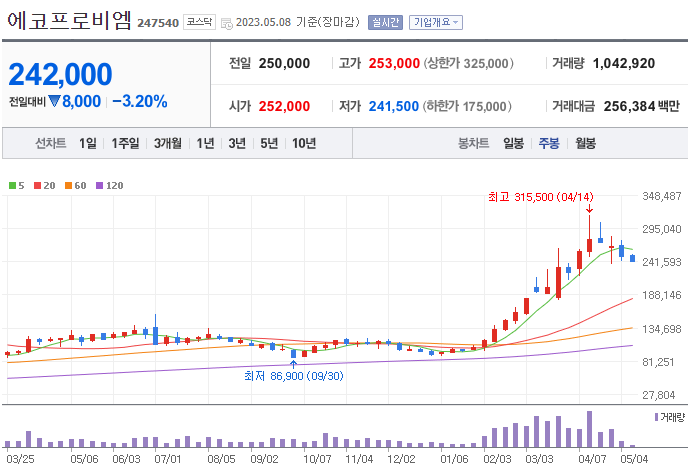Click the 전일 value 250,000
The image size is (688, 475).
(x=284, y=64)
